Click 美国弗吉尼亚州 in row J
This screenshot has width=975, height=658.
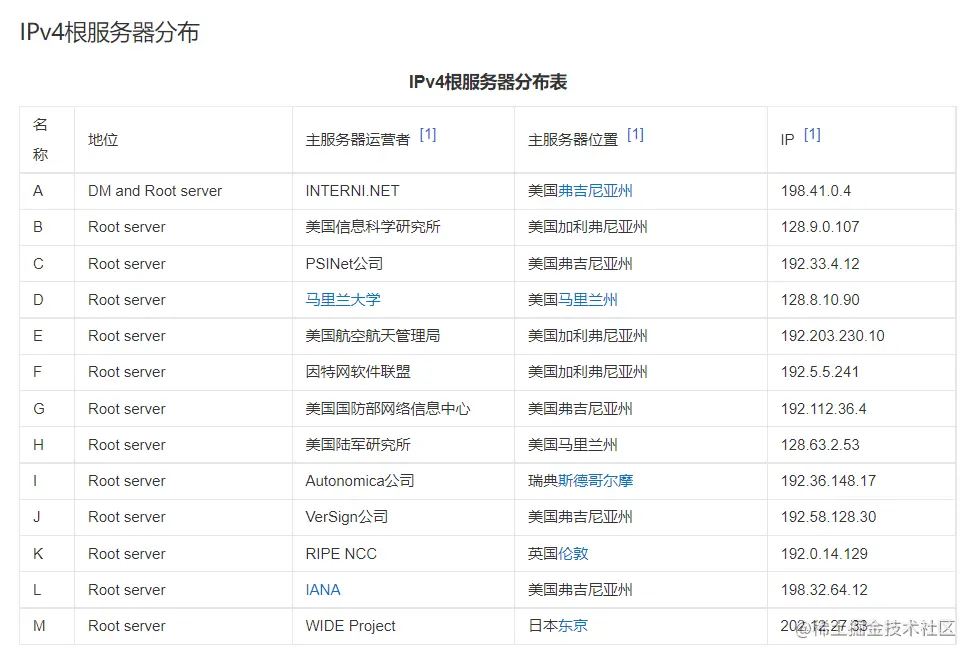(580, 517)
